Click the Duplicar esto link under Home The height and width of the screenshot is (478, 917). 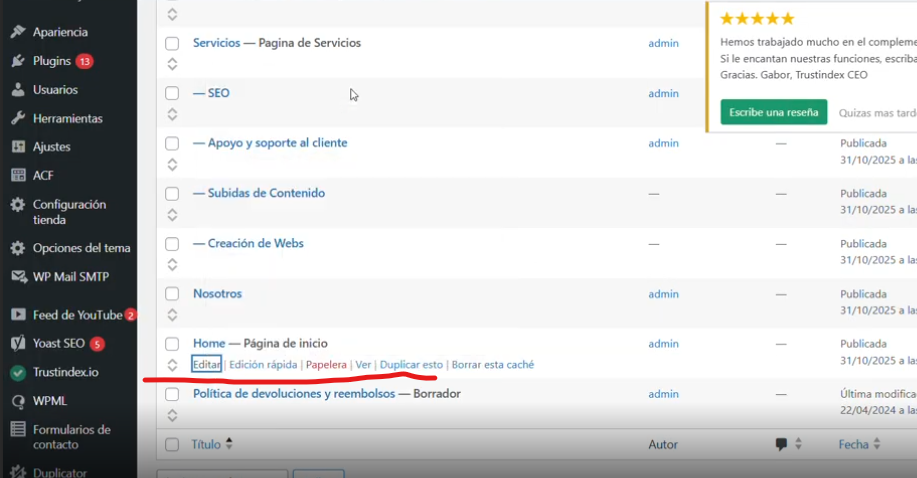pyautogui.click(x=411, y=365)
